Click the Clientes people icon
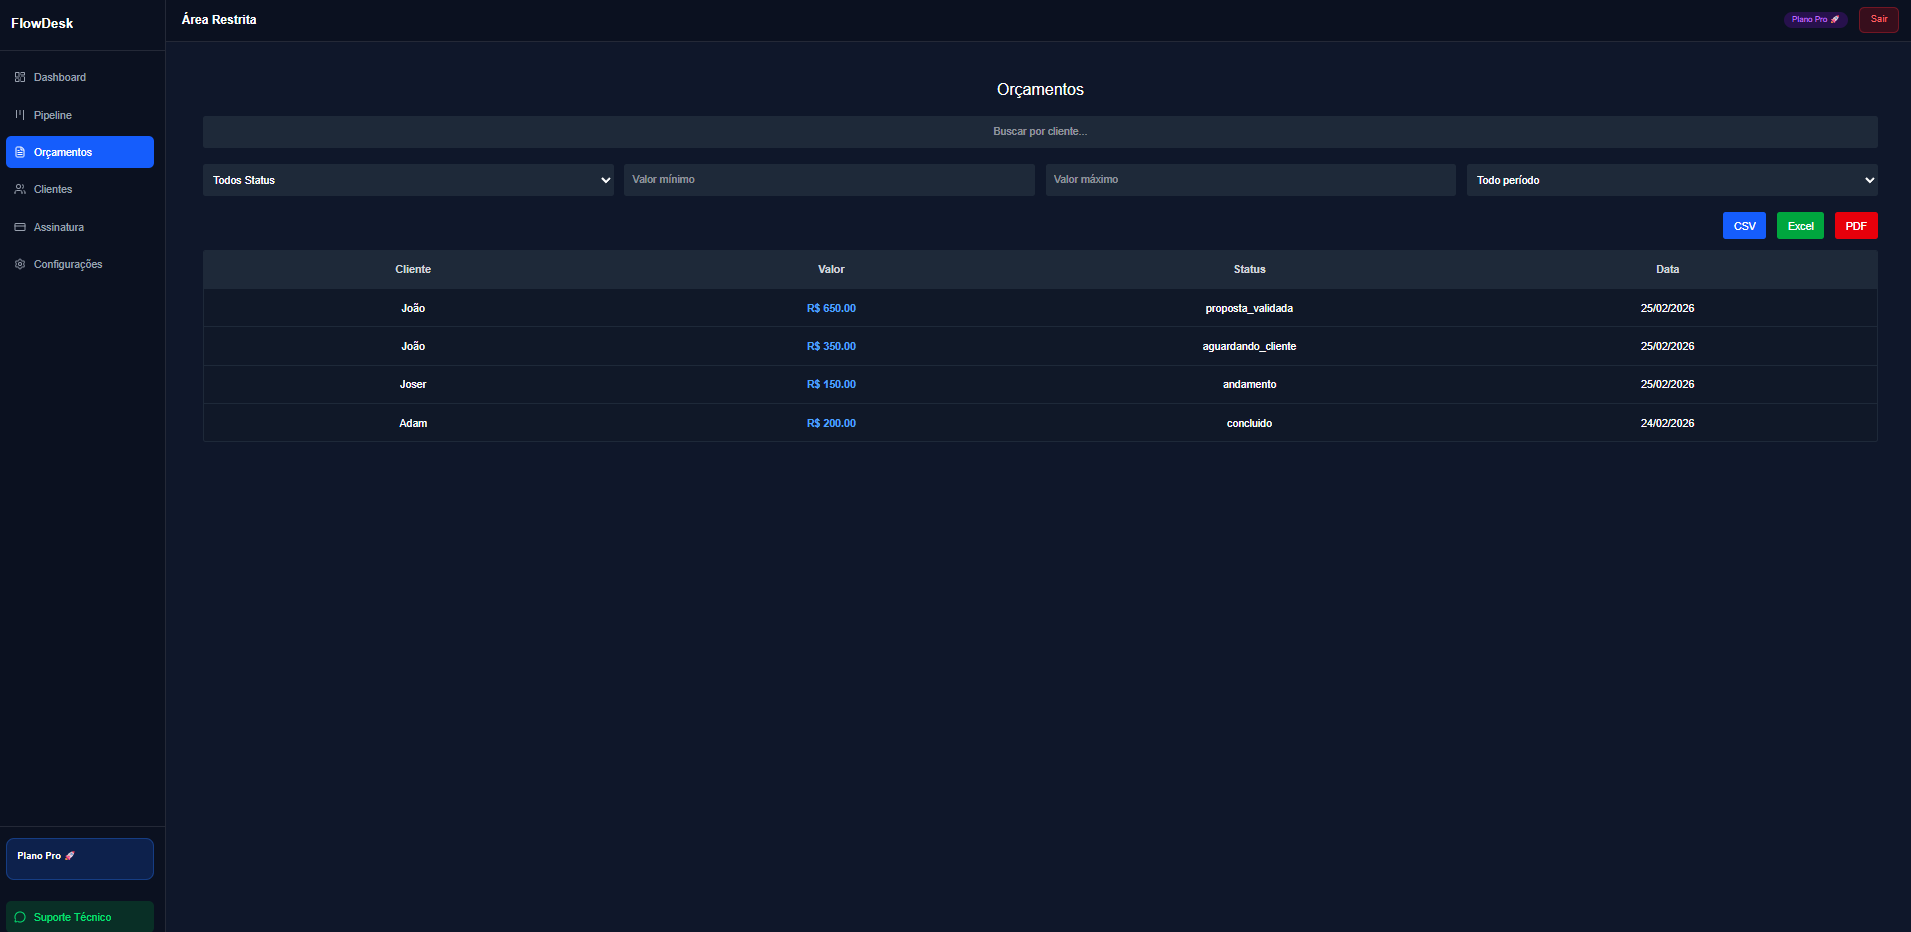Screen dimensions: 1911x932 coord(20,189)
